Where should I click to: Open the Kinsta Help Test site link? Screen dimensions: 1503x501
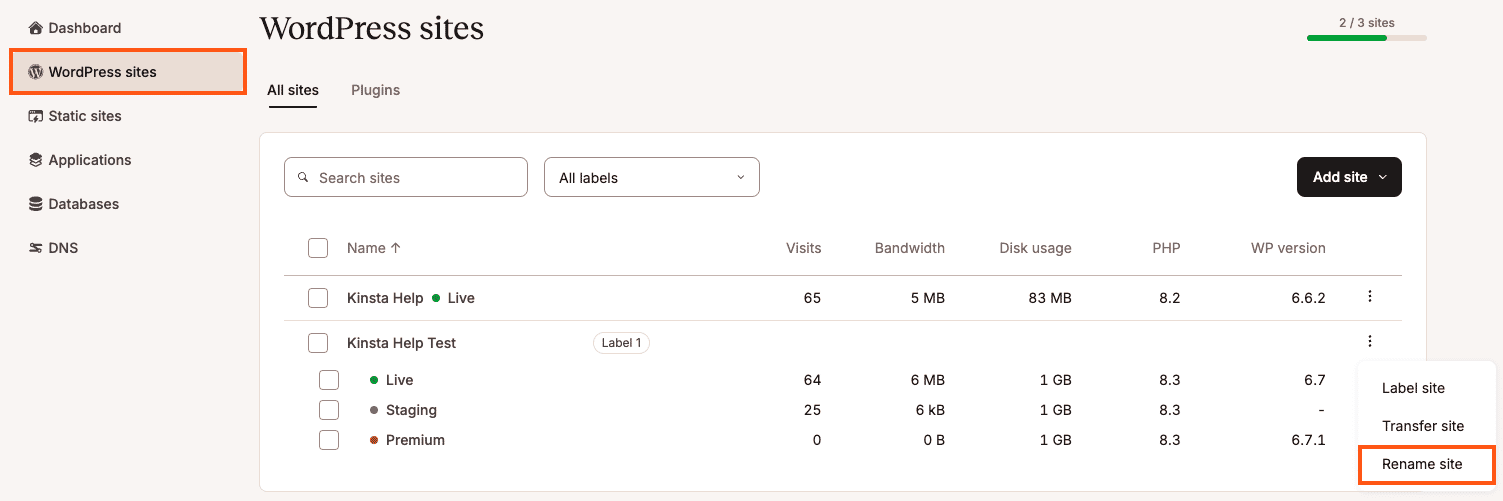click(x=401, y=343)
